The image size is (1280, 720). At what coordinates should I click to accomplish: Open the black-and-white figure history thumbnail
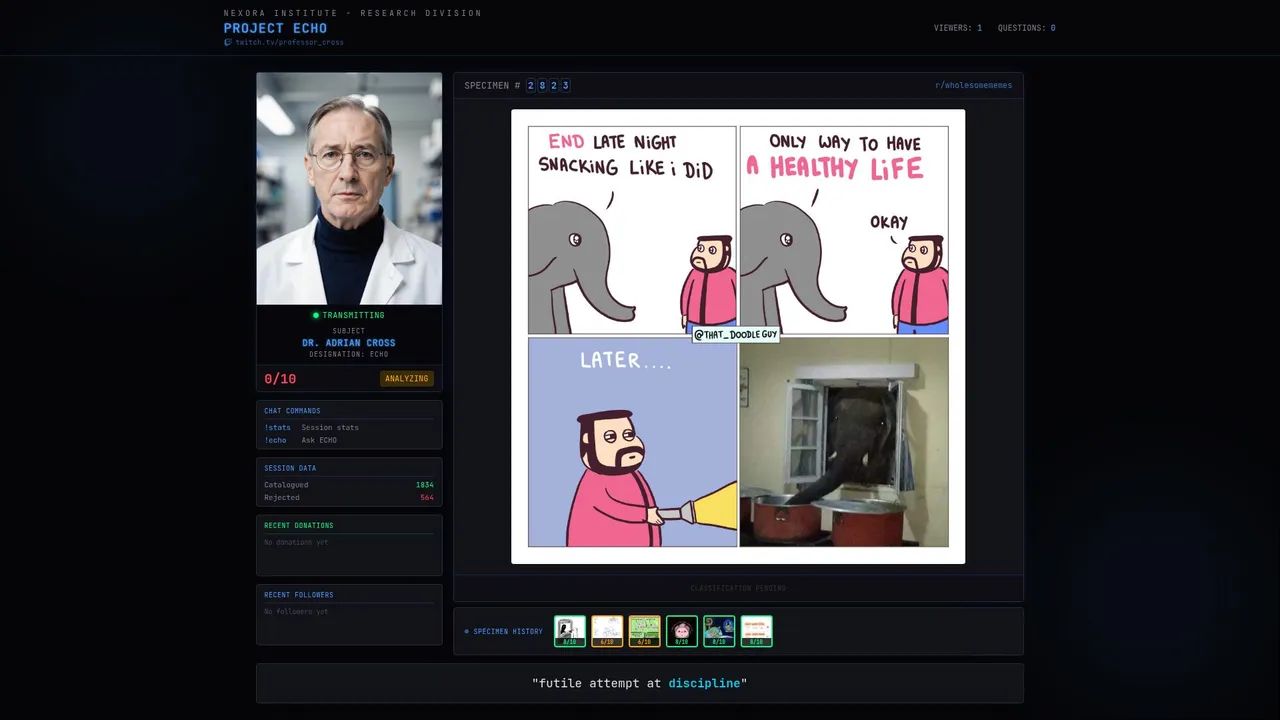(x=570, y=631)
